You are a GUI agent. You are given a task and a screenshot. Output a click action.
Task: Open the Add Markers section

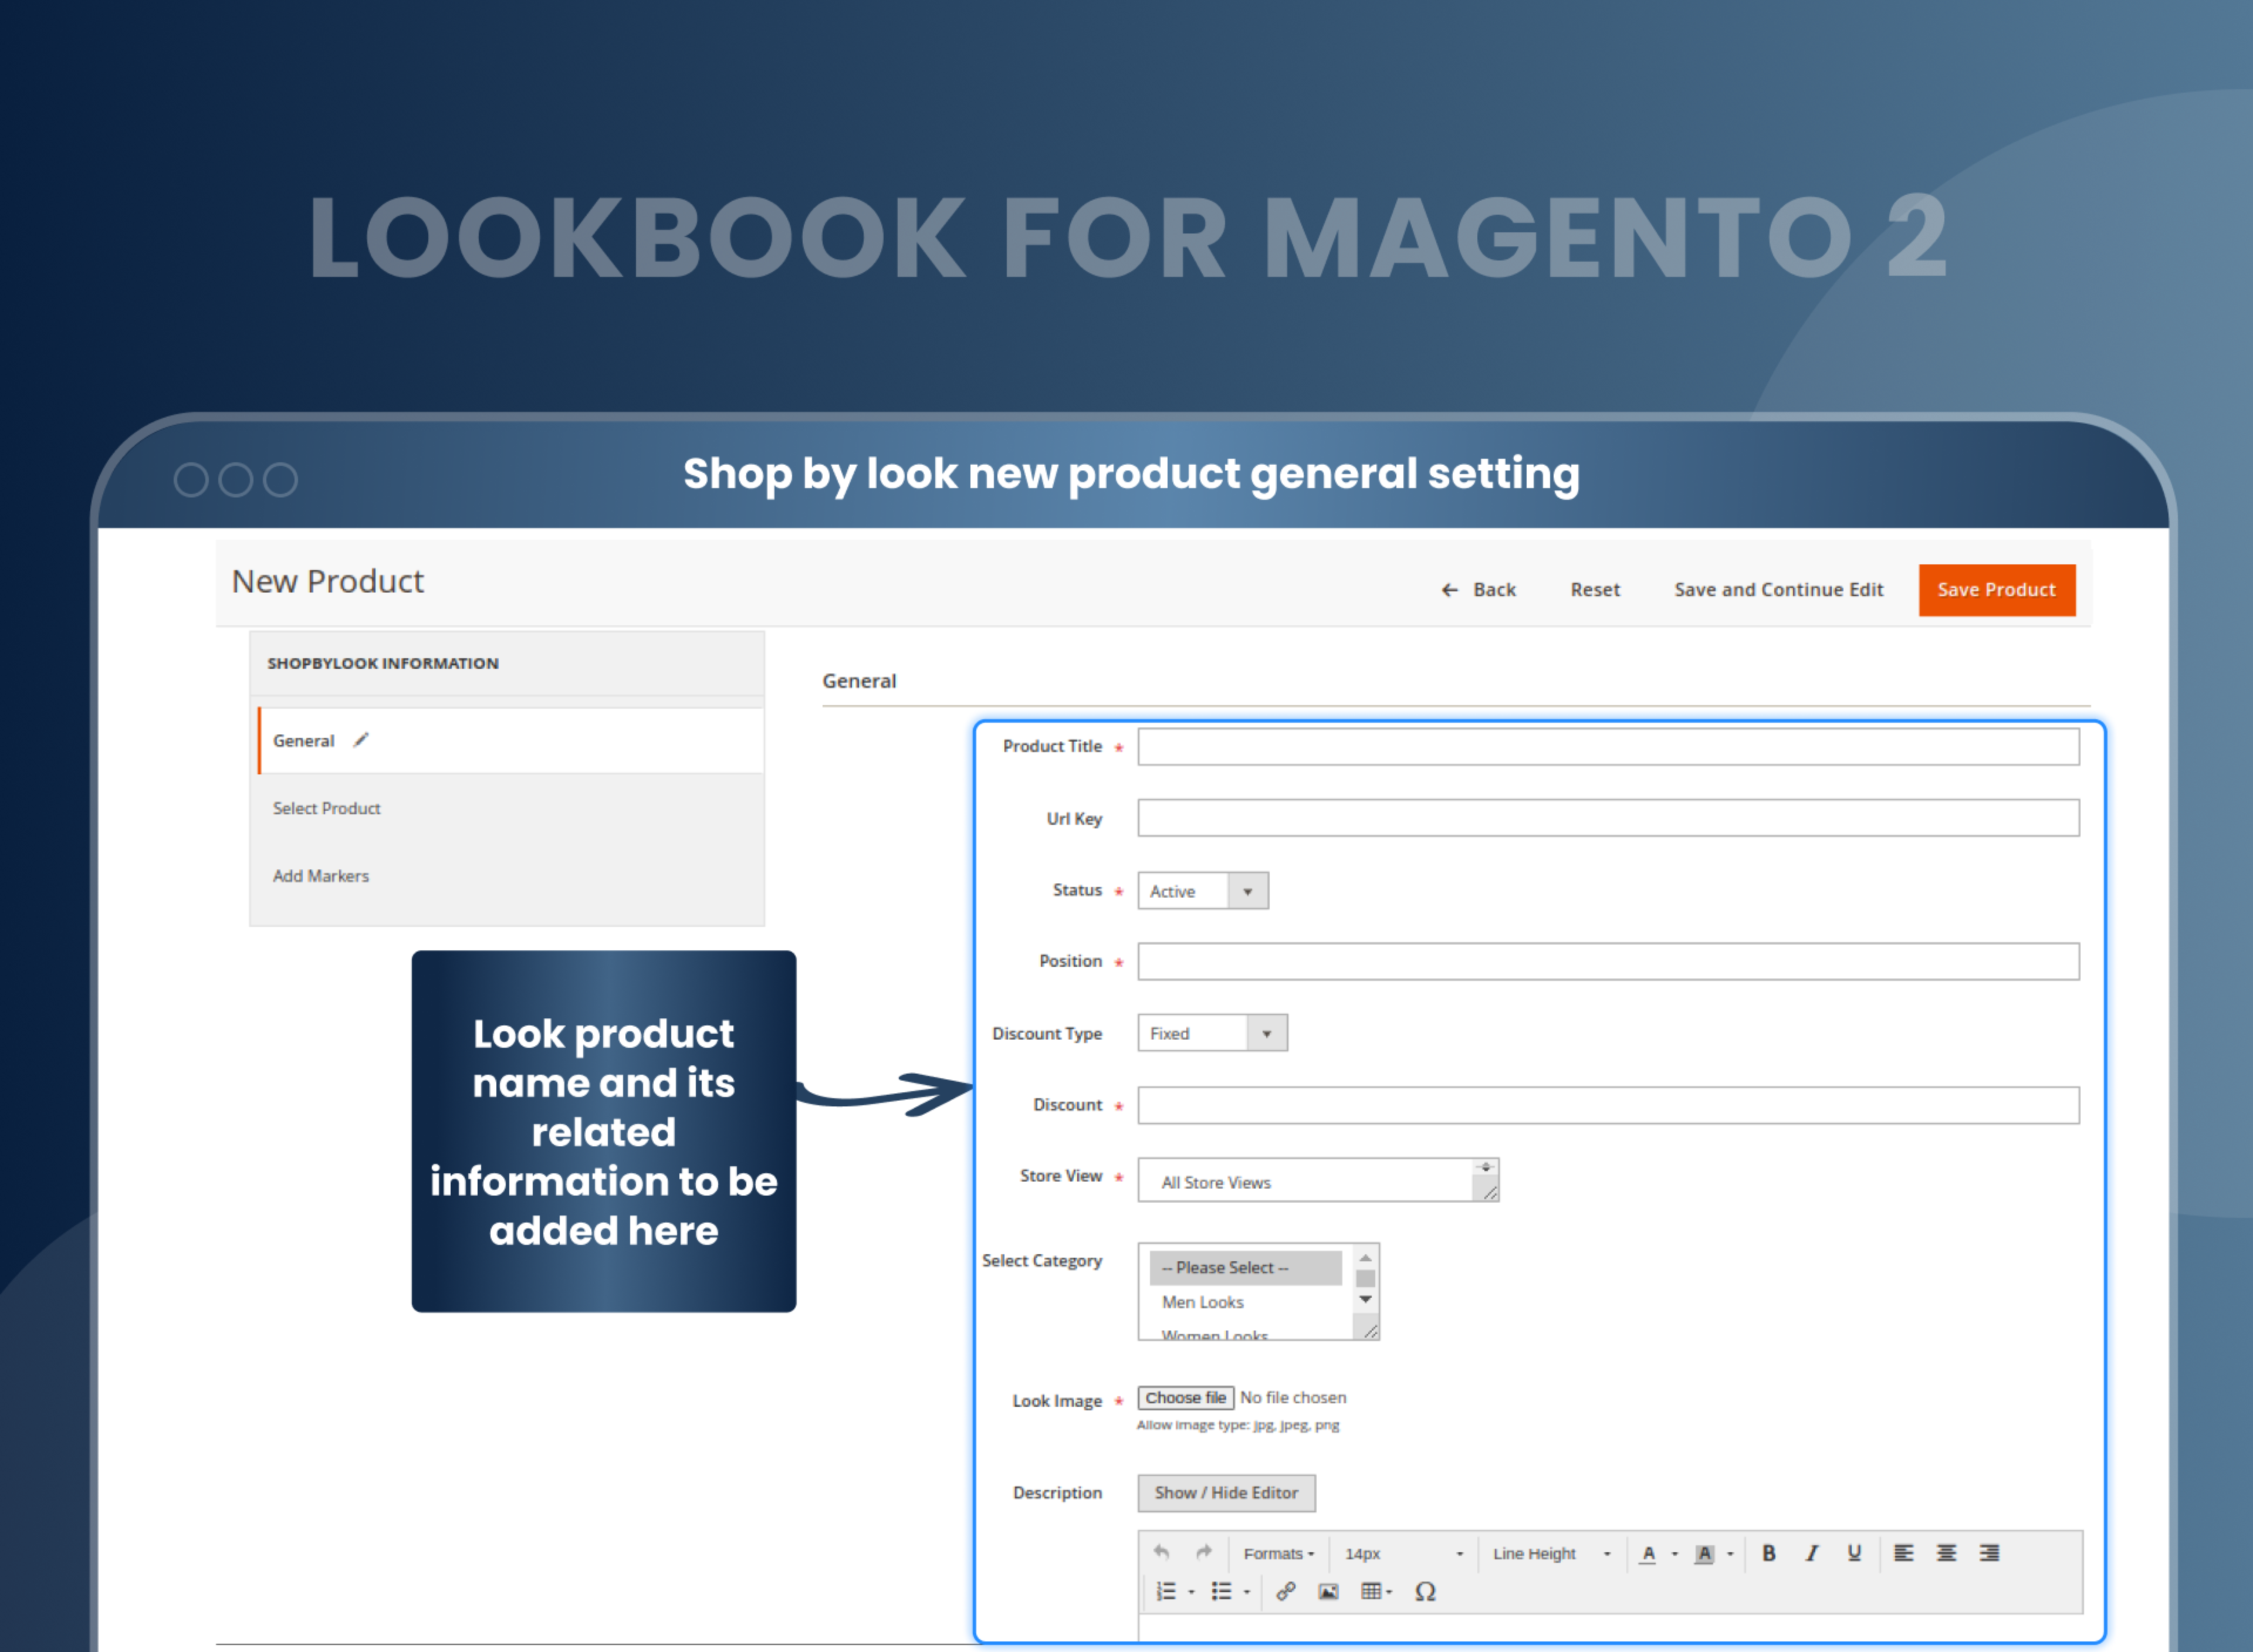click(x=320, y=875)
